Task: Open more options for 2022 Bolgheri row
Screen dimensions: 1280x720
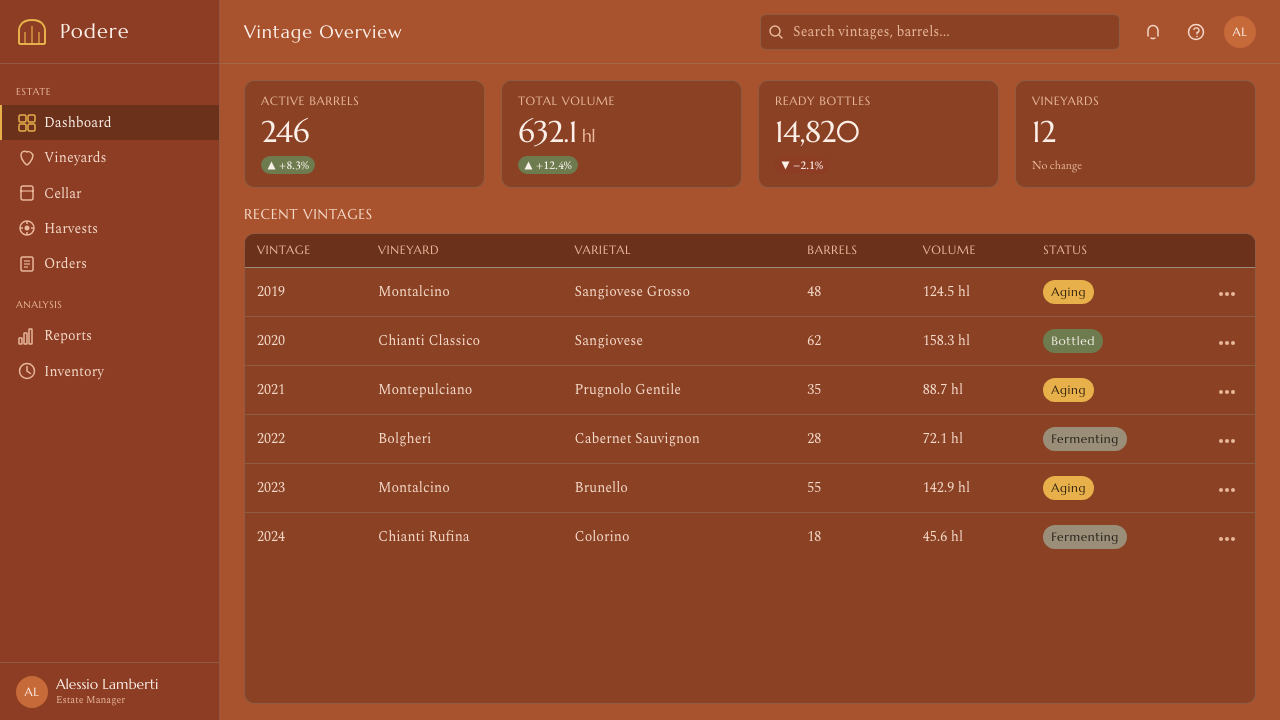Action: (x=1227, y=440)
